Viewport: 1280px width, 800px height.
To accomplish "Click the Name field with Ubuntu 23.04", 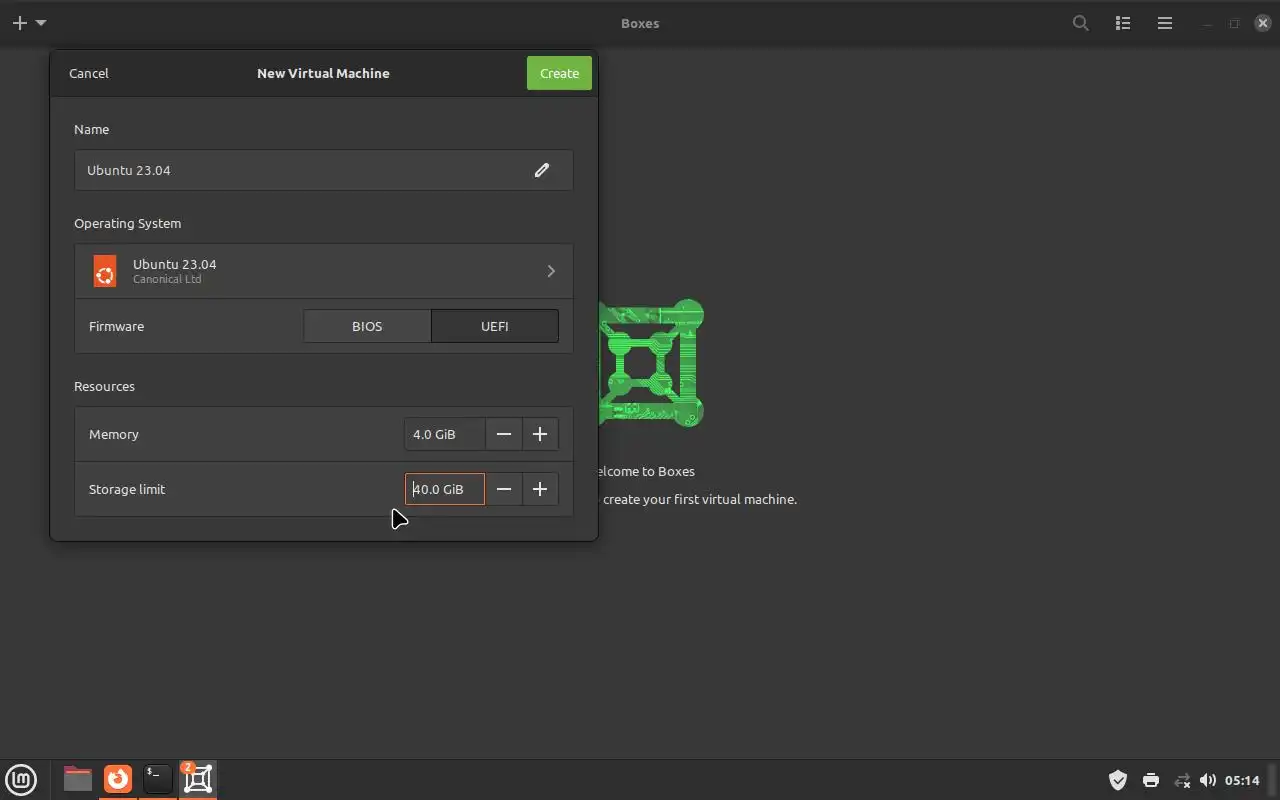I will pos(323,170).
